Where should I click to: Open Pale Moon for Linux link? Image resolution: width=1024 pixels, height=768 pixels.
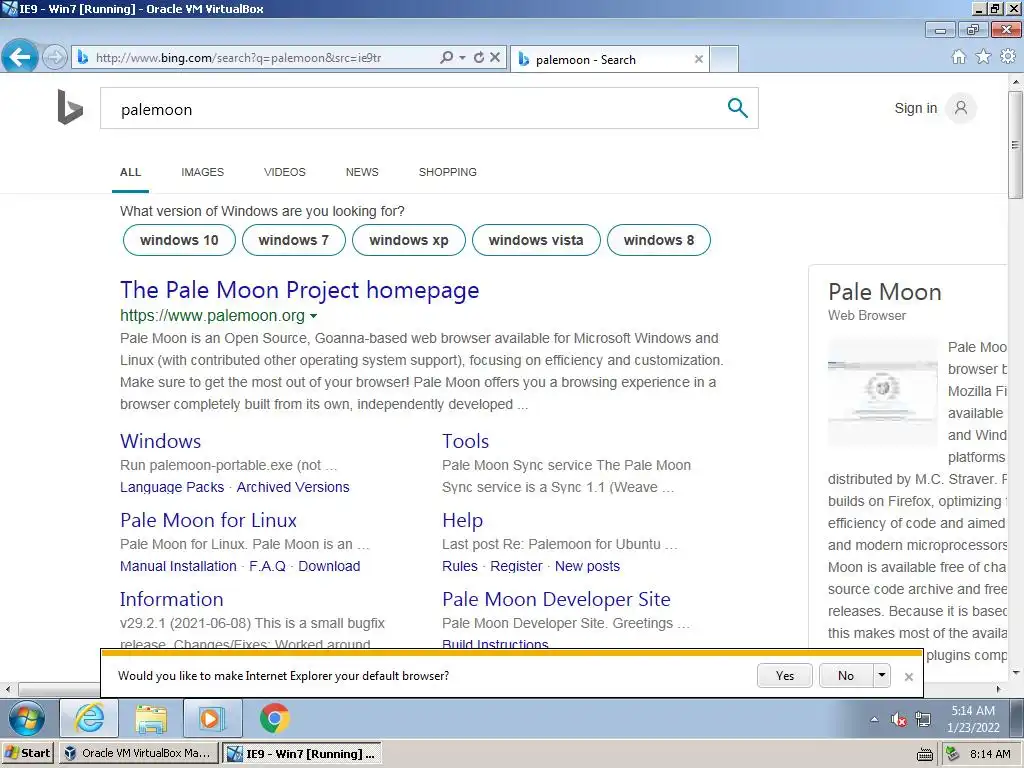(208, 520)
